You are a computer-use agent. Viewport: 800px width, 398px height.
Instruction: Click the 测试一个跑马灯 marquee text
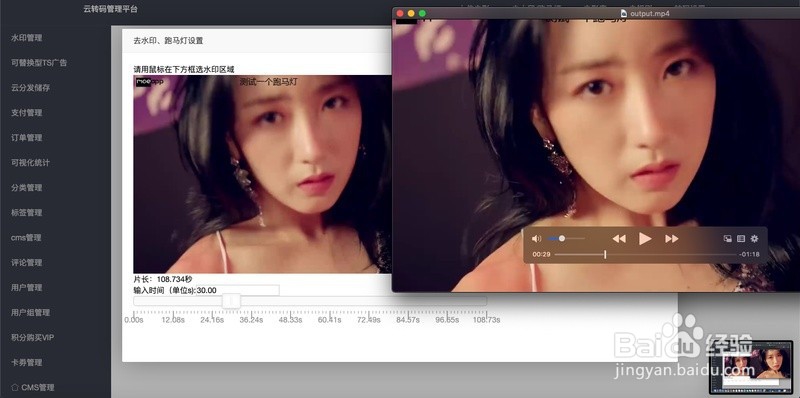pyautogui.click(x=268, y=82)
